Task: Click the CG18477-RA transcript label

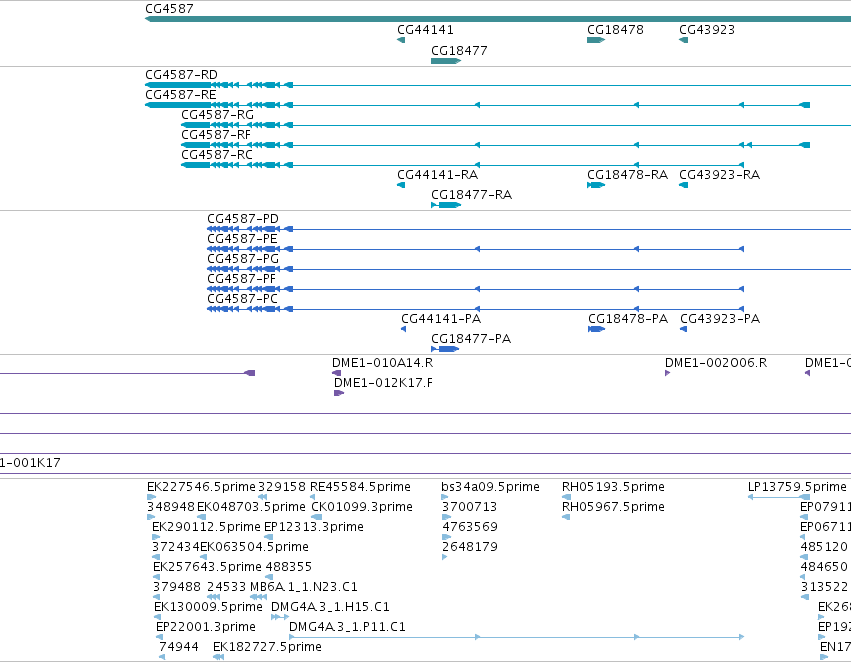Action: 472,195
